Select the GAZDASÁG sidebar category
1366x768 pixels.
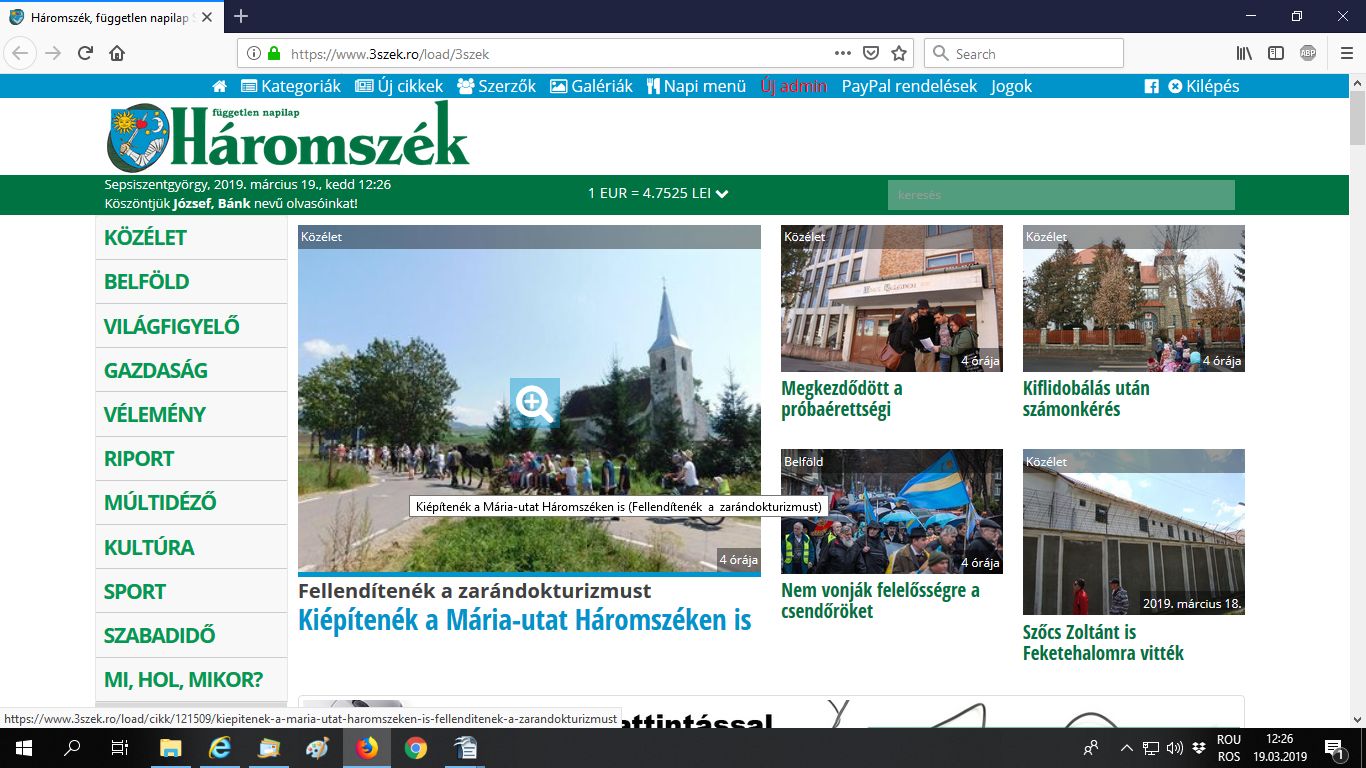(156, 370)
